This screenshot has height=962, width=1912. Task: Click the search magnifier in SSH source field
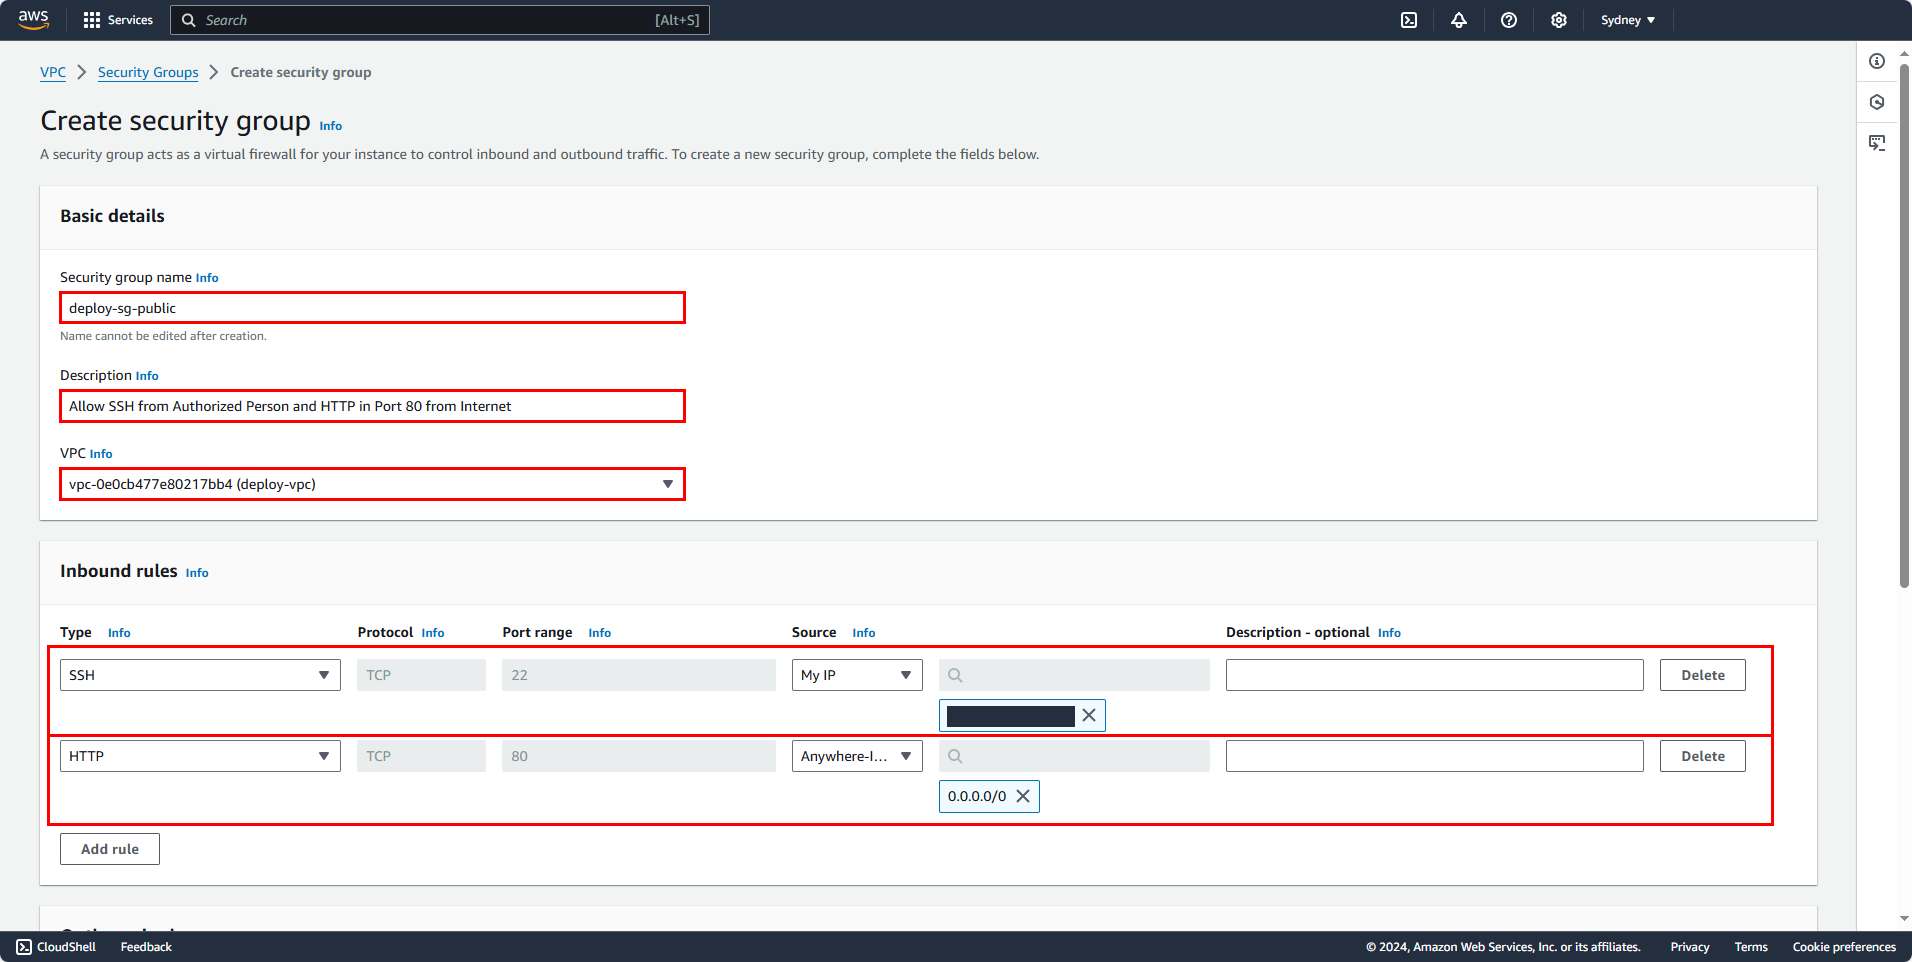pos(955,675)
